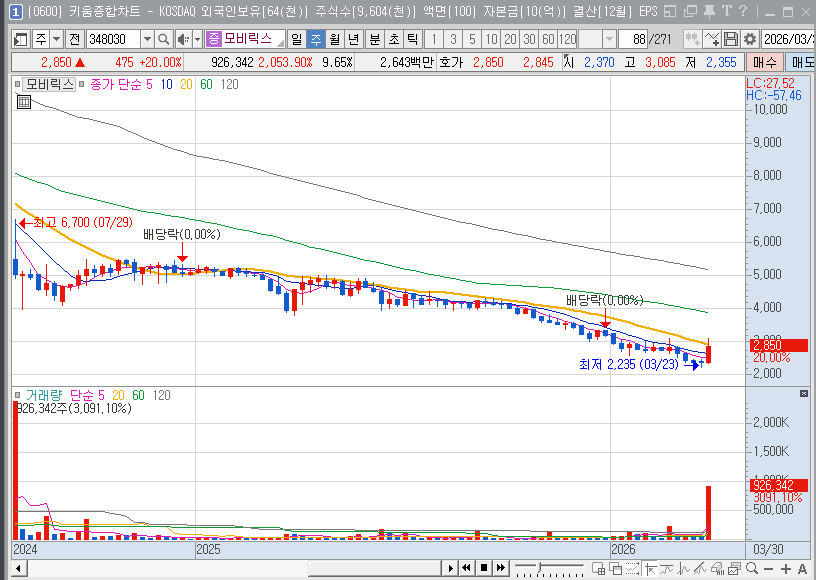The image size is (816, 580).
Task: Click the 60 moving average legend value
Action: pyautogui.click(x=206, y=84)
